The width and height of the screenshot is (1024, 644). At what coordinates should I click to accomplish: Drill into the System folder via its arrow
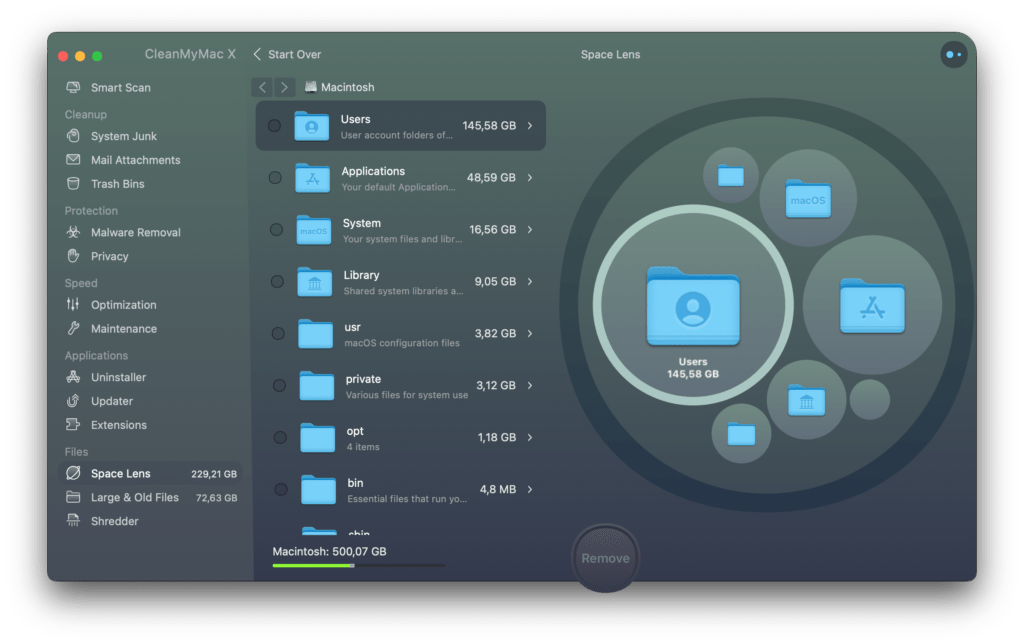click(x=530, y=230)
